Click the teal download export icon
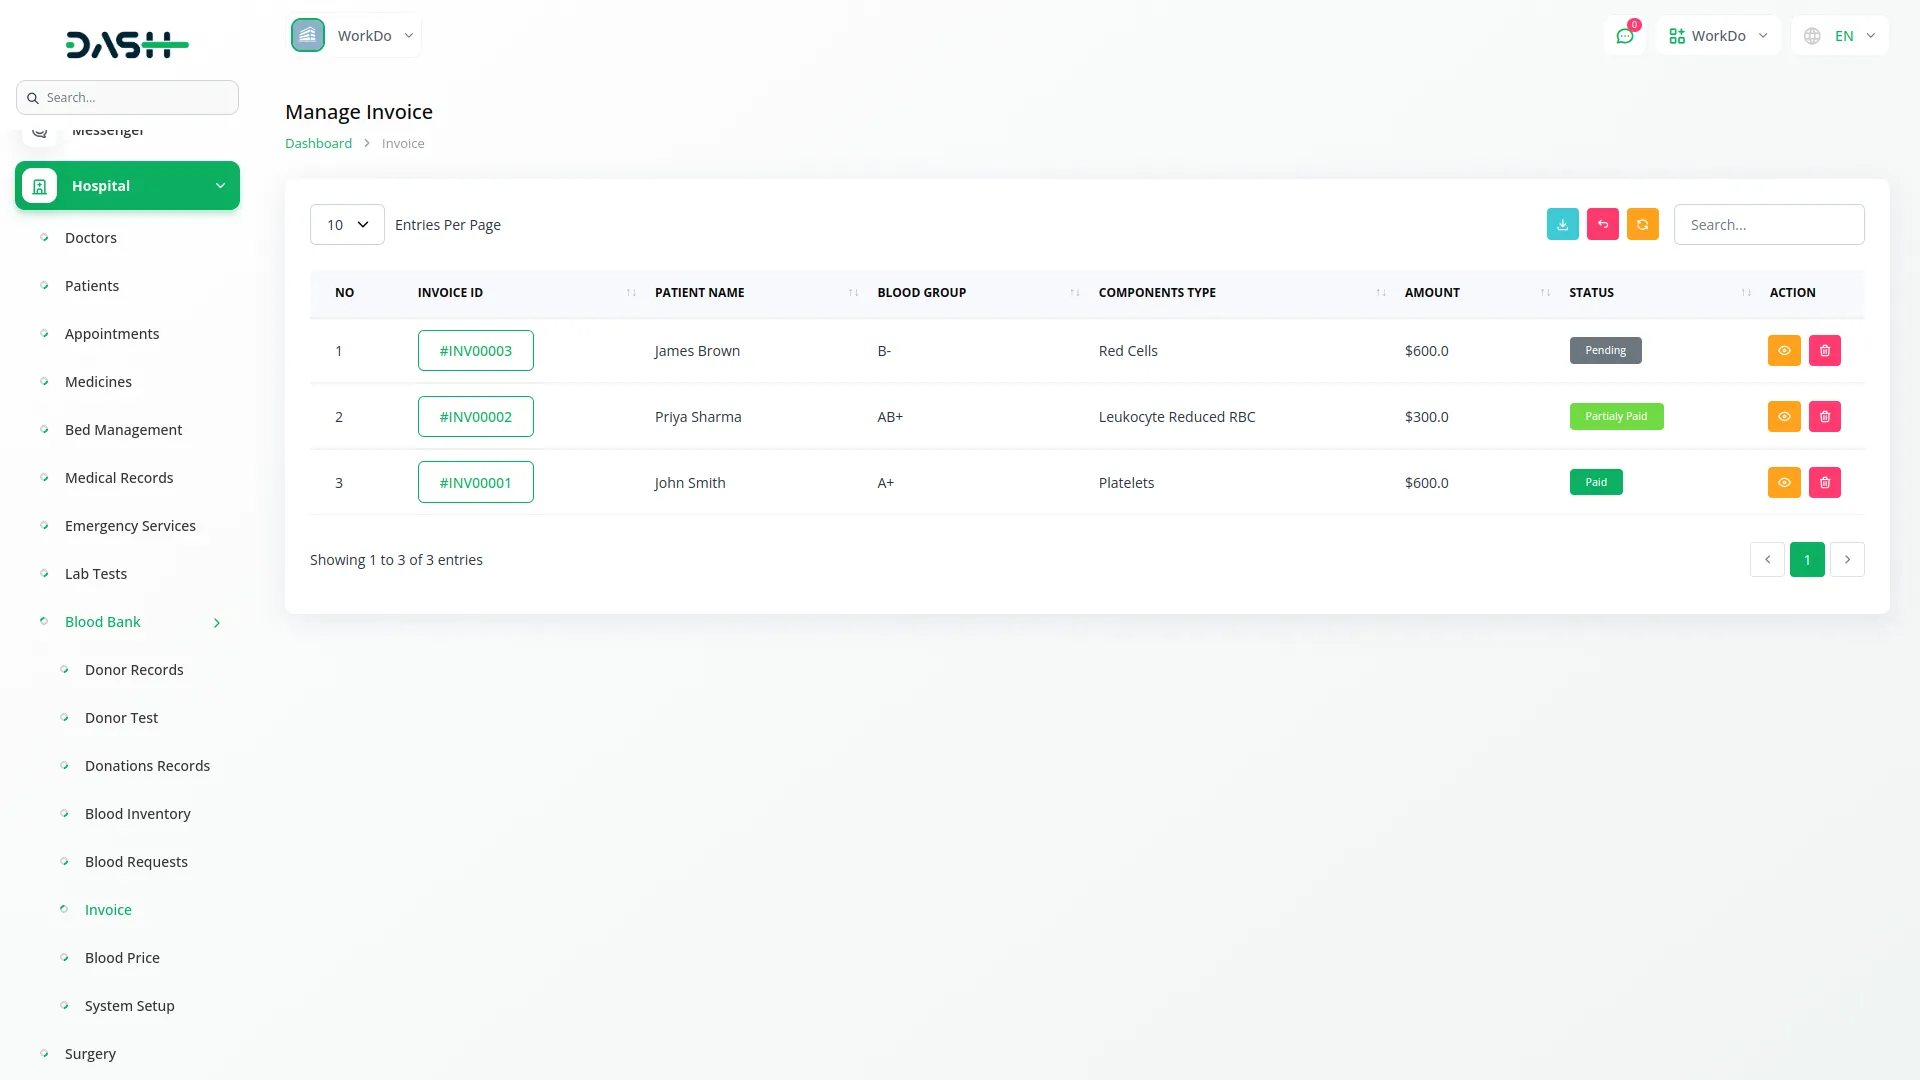 click(x=1562, y=224)
